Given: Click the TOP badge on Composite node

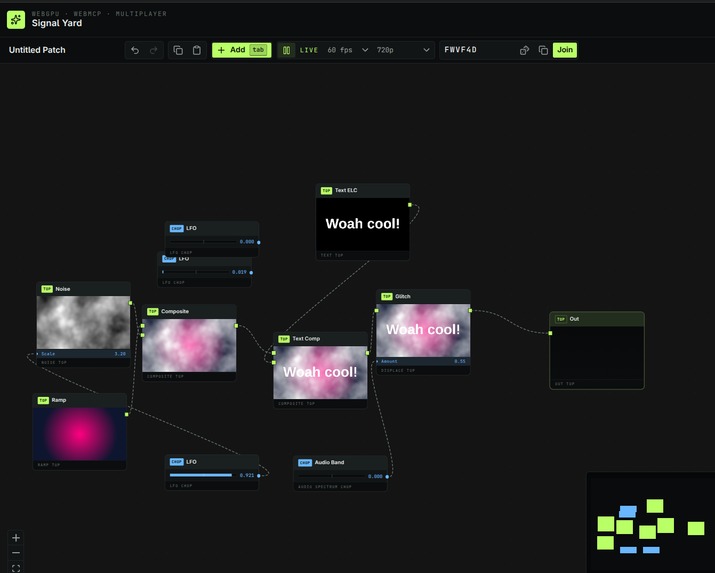Looking at the screenshot, I should [152, 311].
